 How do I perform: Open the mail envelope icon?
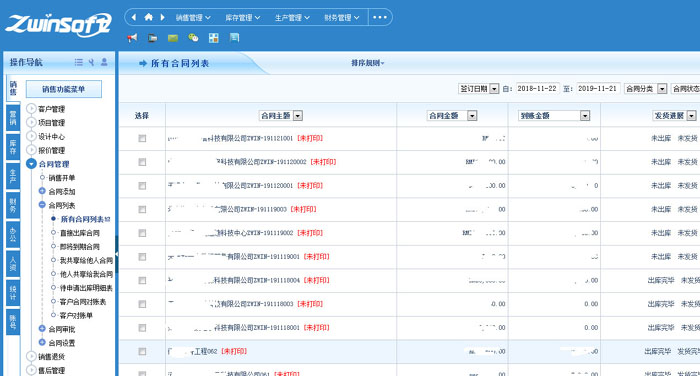pyautogui.click(x=173, y=38)
